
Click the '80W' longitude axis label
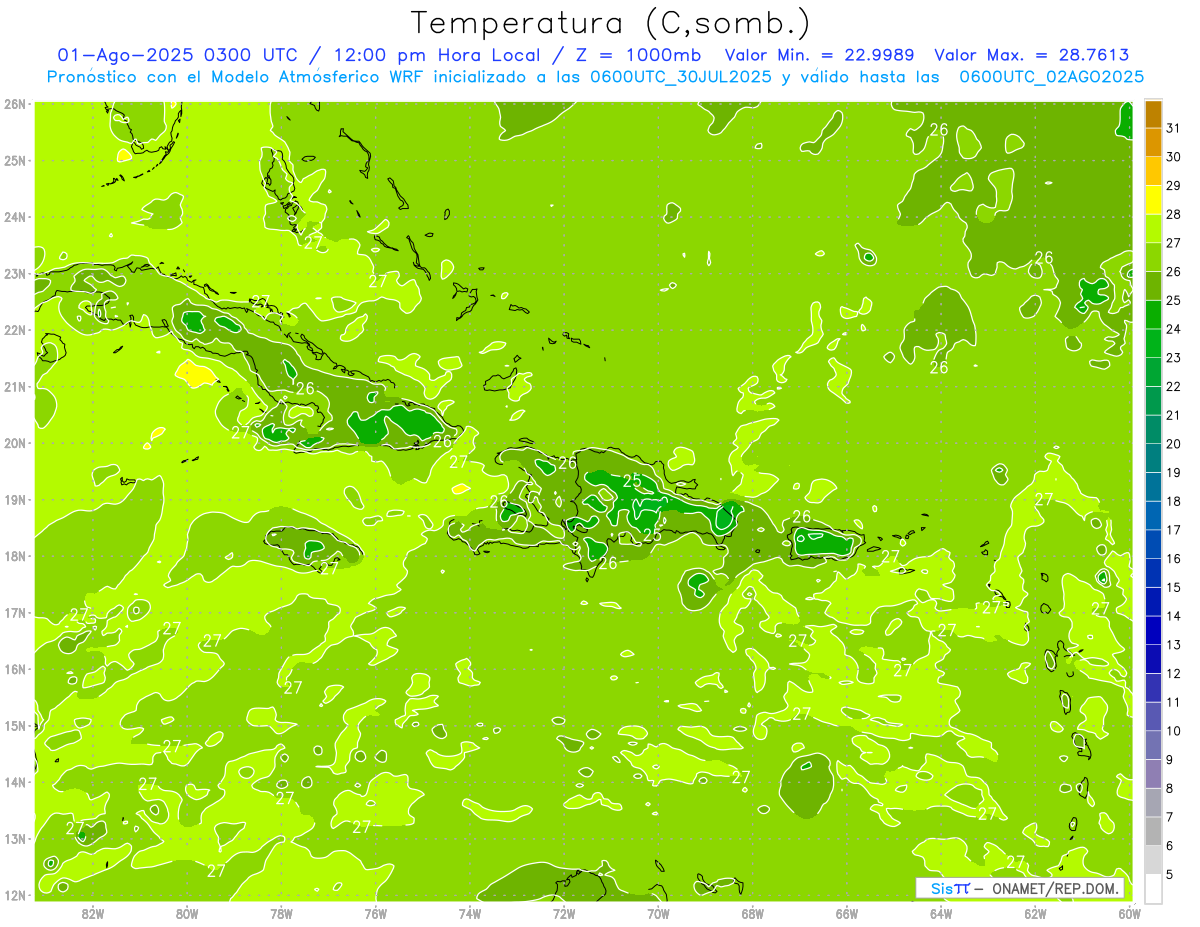(x=187, y=913)
